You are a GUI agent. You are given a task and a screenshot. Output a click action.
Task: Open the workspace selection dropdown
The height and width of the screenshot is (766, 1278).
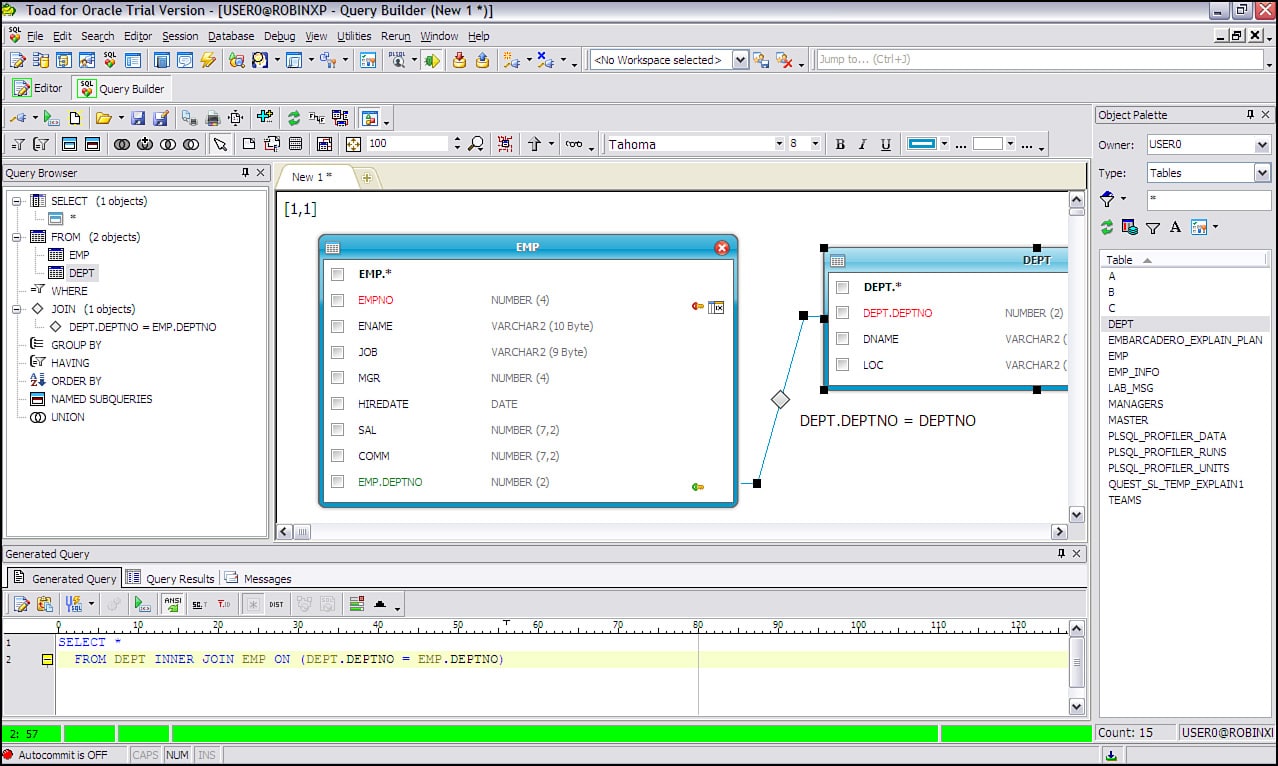pos(740,60)
